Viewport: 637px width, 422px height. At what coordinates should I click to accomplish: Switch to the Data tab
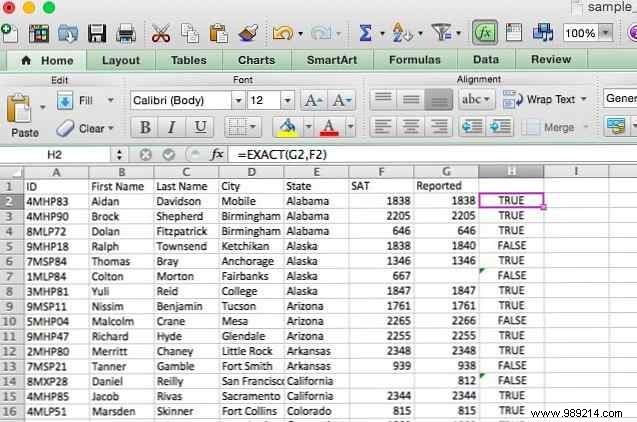tap(486, 60)
